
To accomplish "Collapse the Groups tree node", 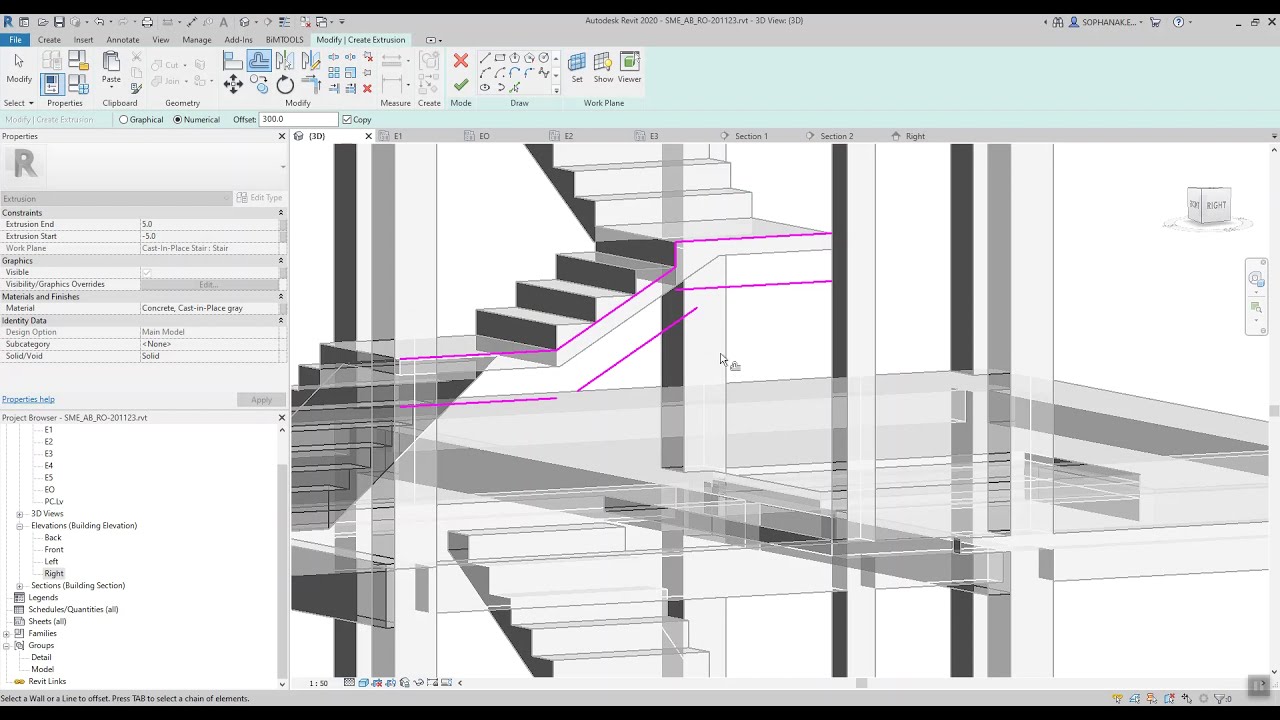I will coord(7,646).
